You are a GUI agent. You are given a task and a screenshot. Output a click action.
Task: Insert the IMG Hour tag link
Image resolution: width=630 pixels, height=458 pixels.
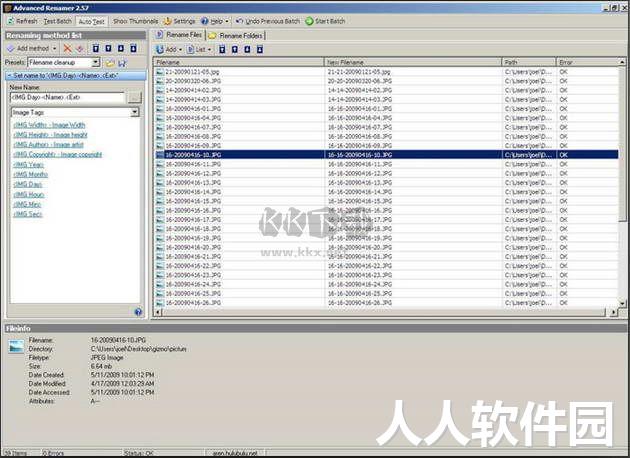29,194
